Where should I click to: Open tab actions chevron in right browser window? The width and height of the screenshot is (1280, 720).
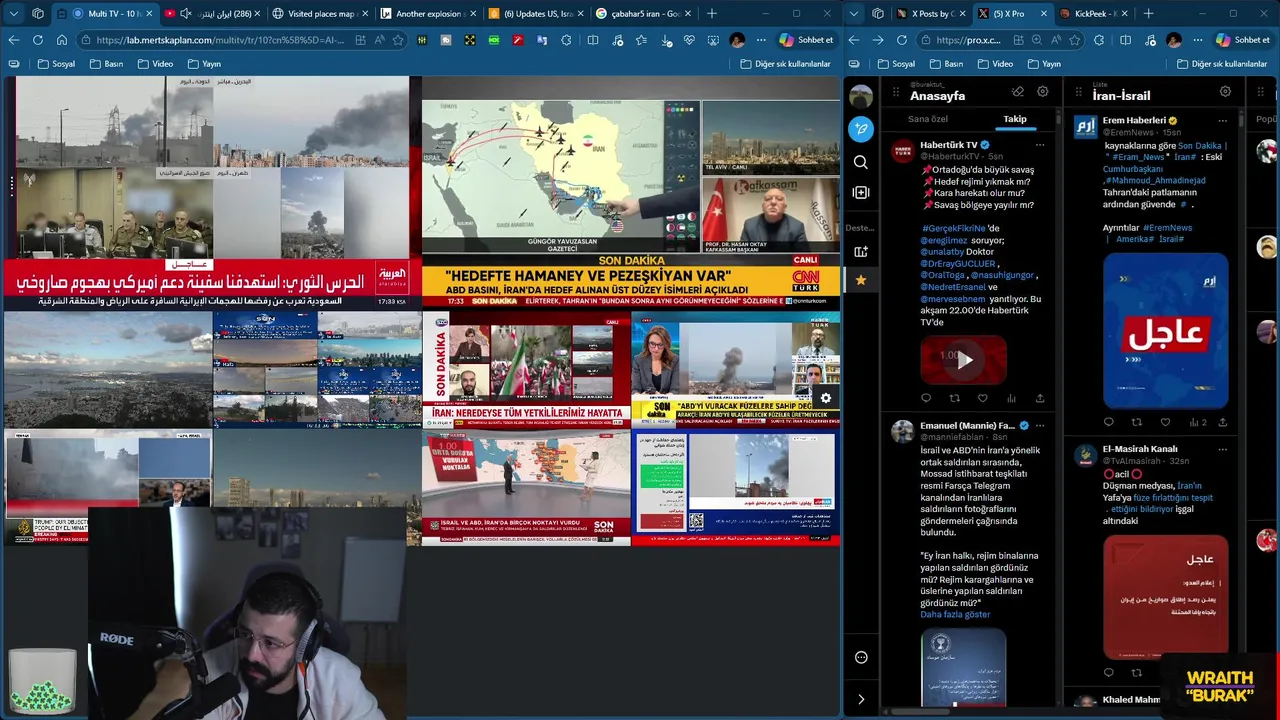tap(855, 13)
